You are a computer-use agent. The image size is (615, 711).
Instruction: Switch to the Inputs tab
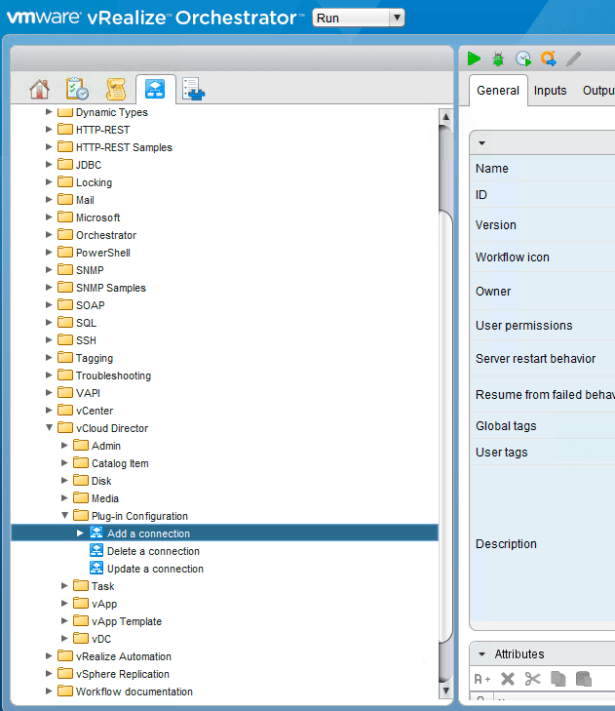point(550,91)
